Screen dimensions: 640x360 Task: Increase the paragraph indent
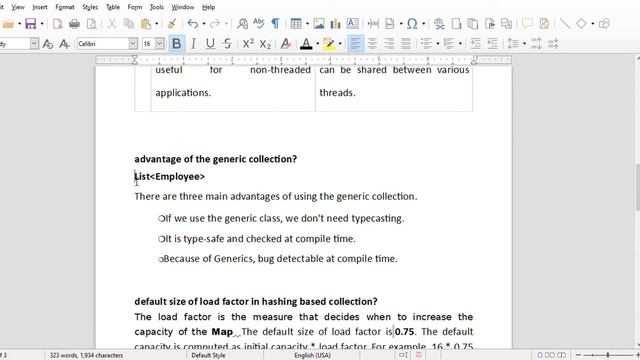(x=475, y=44)
